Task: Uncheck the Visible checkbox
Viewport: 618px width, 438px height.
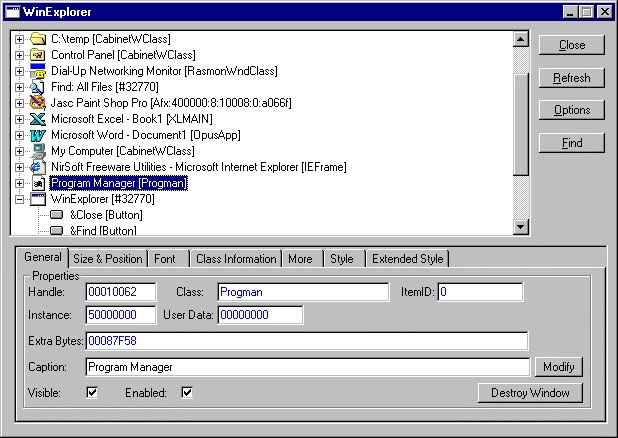Action: (x=92, y=393)
